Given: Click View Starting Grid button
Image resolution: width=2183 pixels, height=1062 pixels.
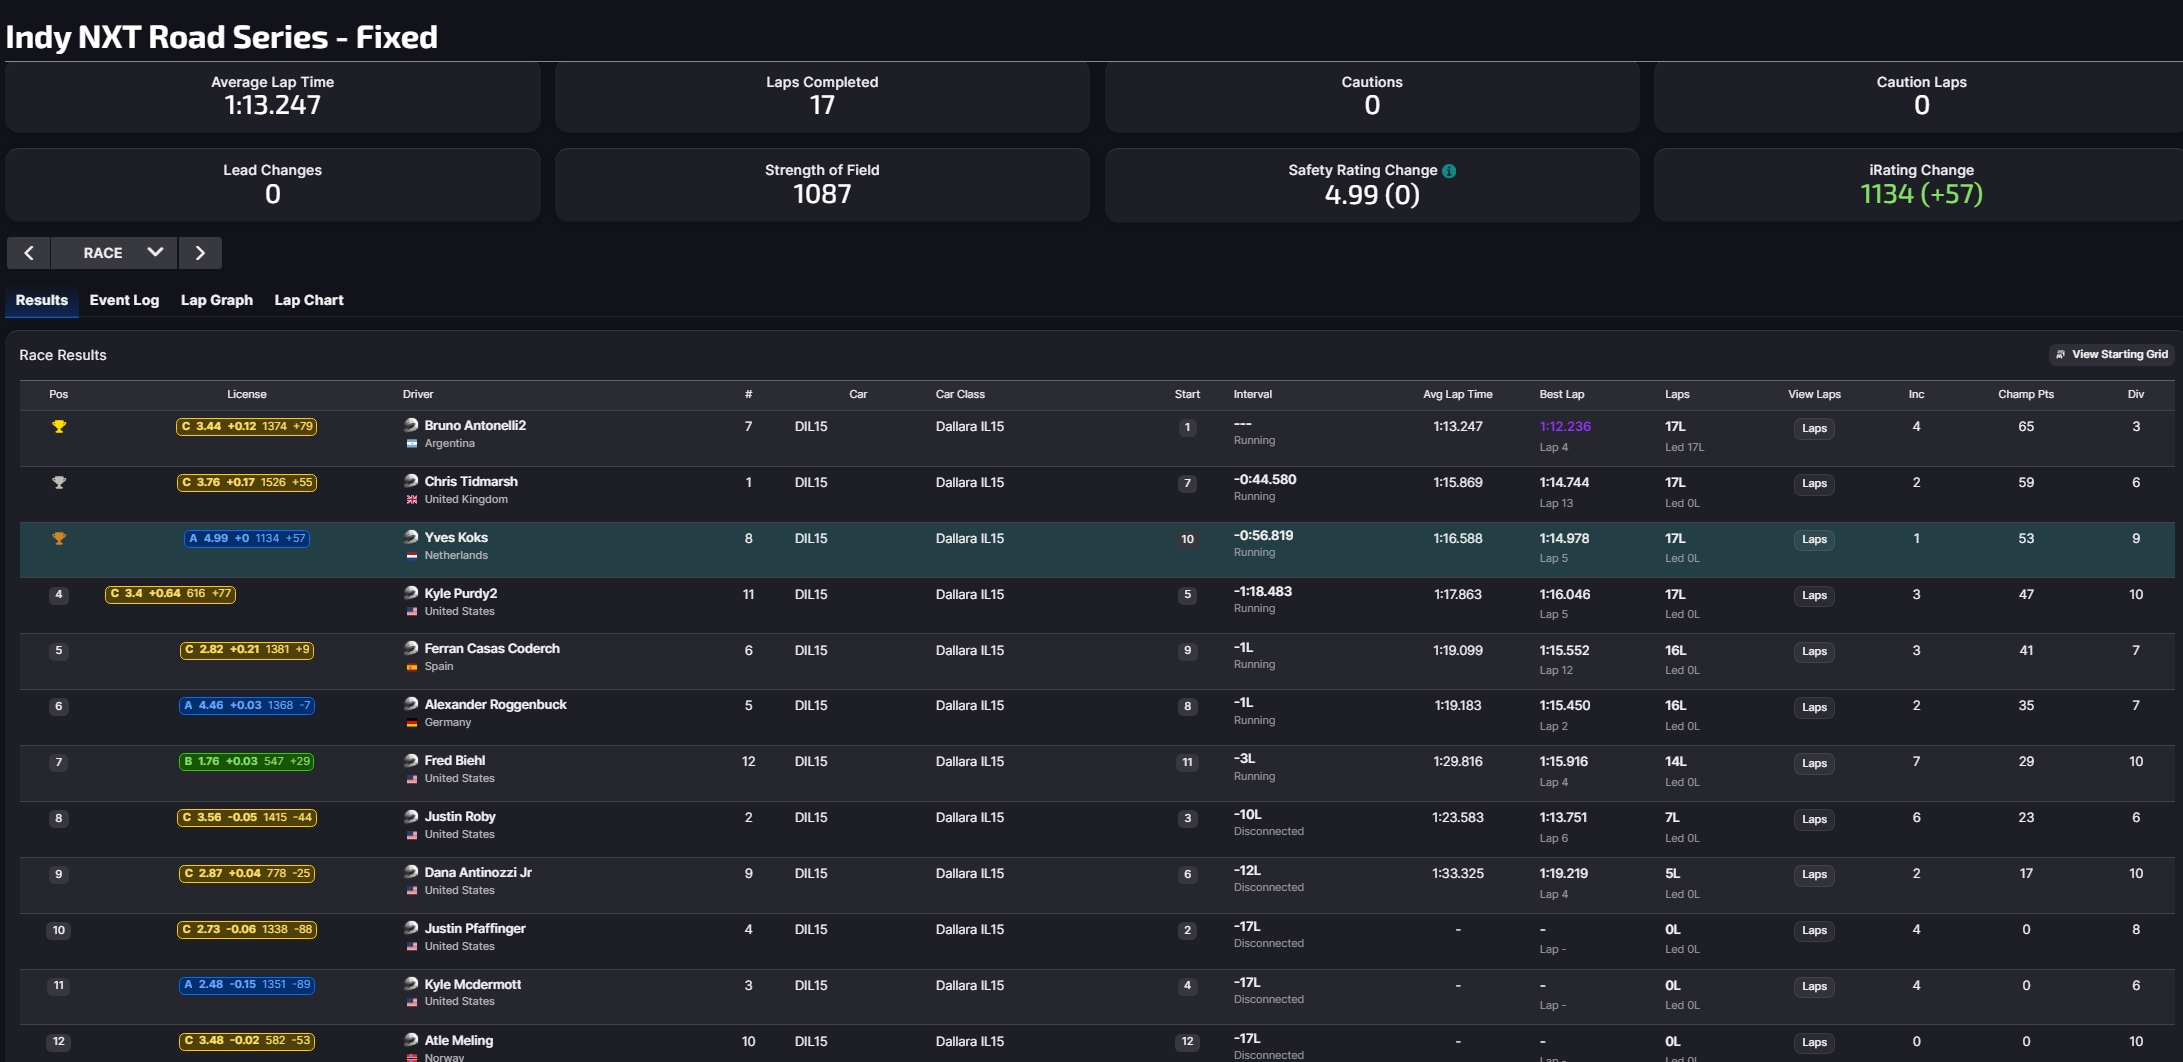Looking at the screenshot, I should [x=2111, y=355].
